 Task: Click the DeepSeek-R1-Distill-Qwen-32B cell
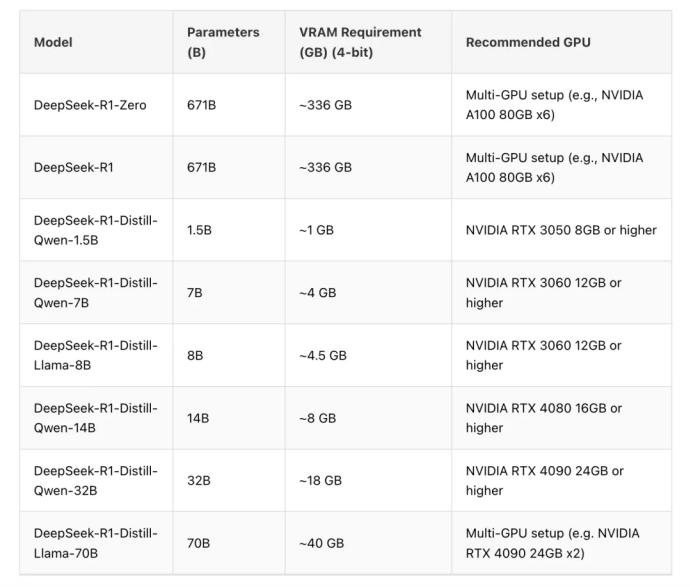coord(96,481)
